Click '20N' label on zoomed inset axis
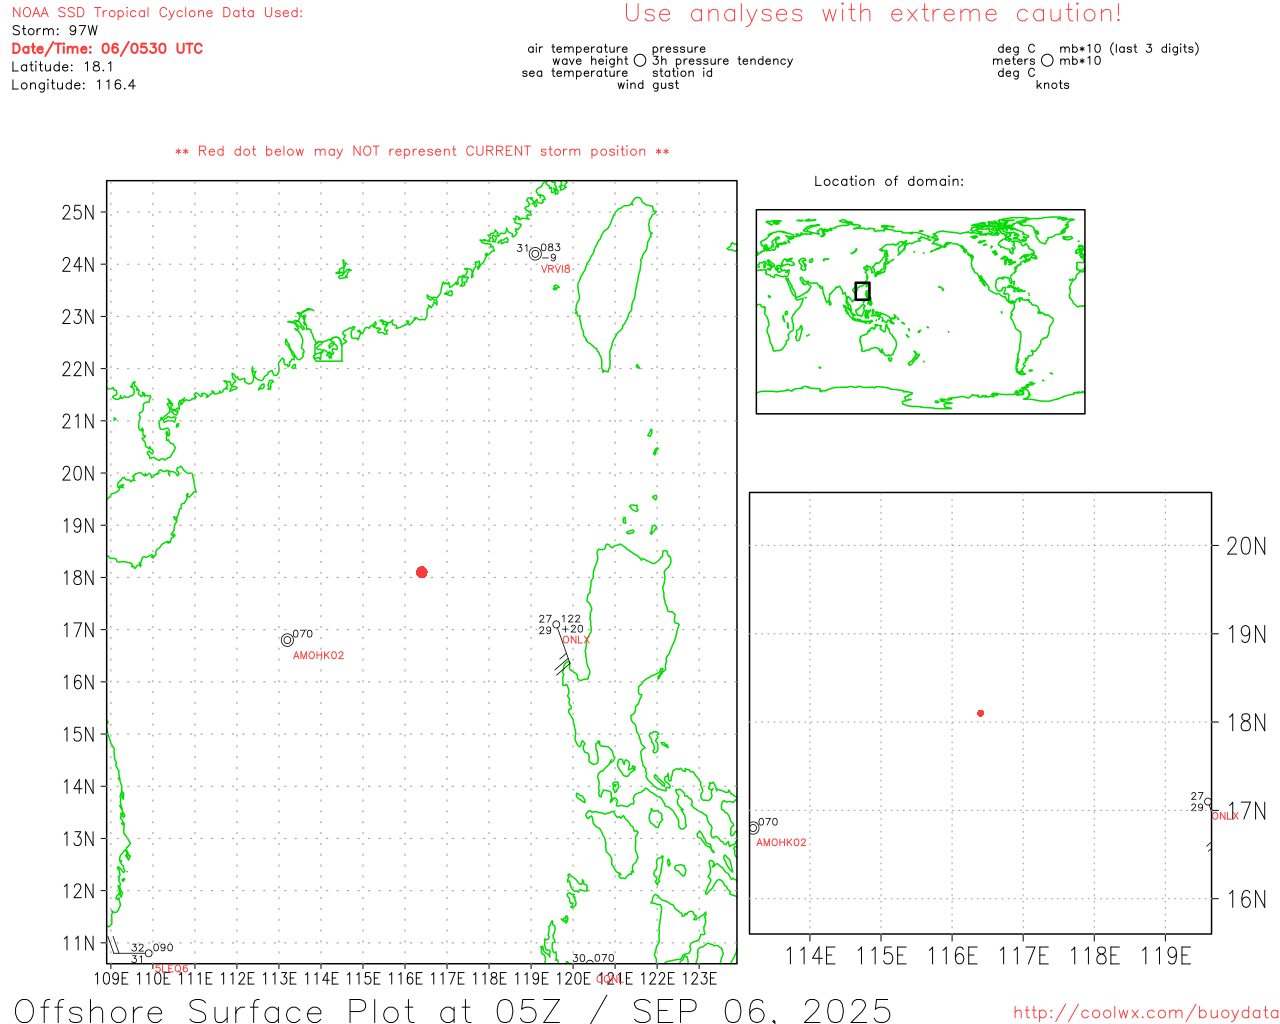The height and width of the screenshot is (1024, 1280). tap(1246, 546)
